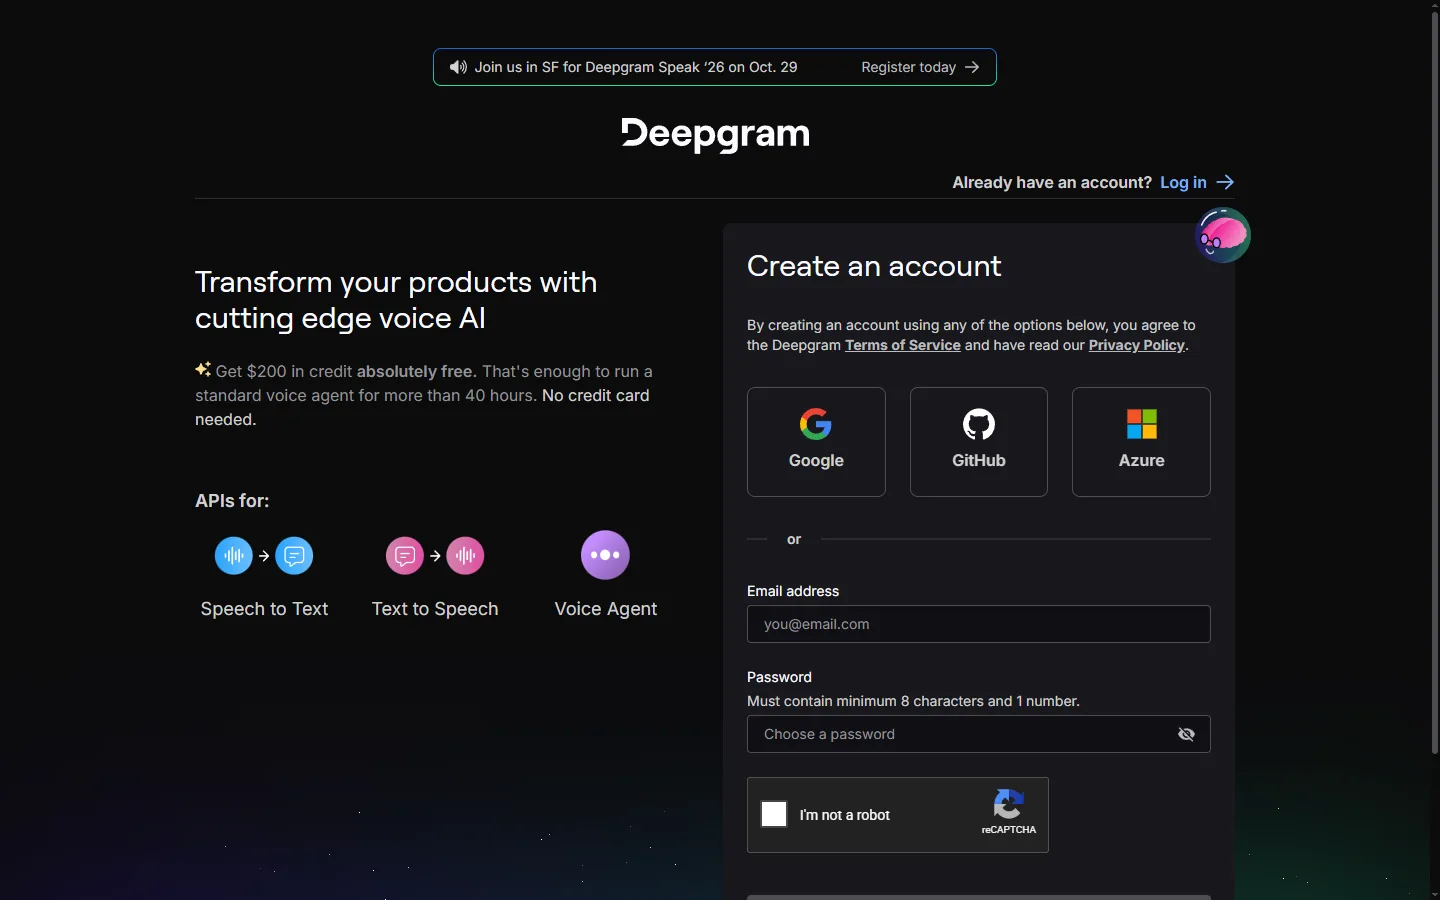
Task: Click the Speech to Text label
Action: coord(264,609)
